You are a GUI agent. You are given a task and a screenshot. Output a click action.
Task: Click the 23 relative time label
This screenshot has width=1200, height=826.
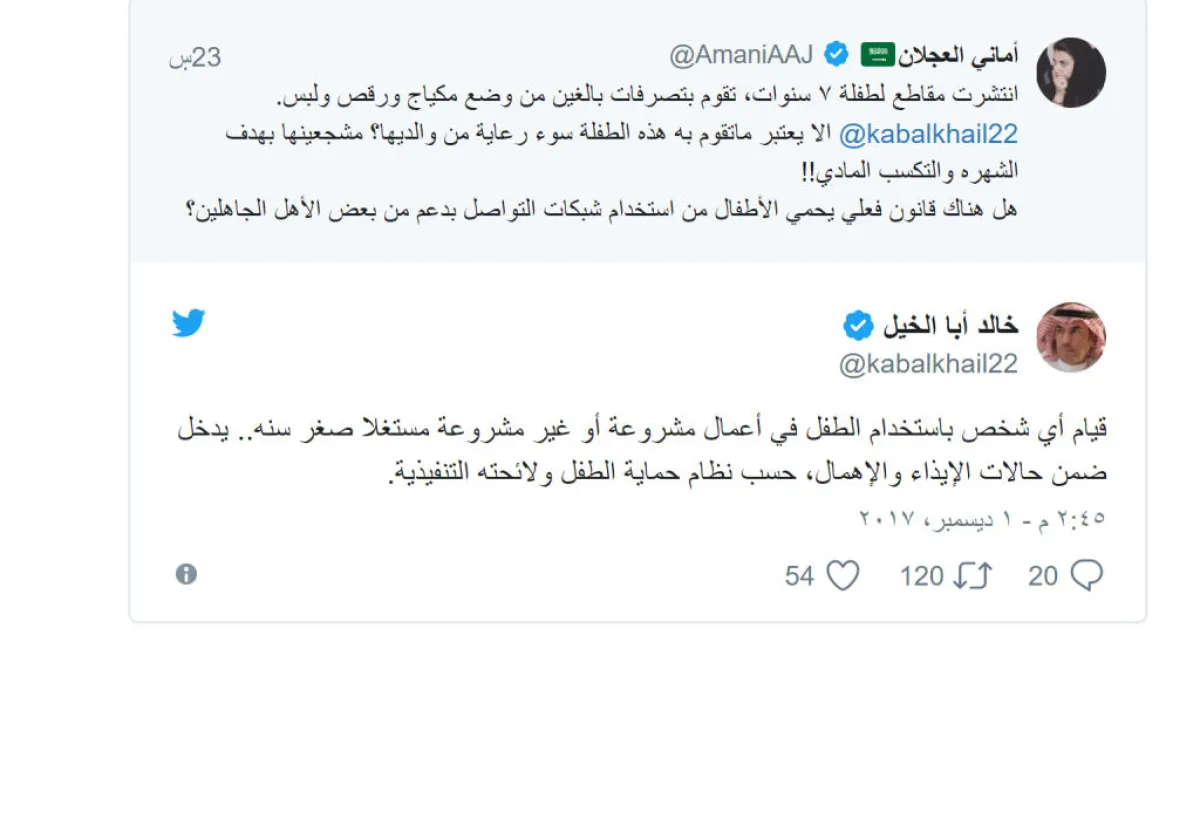pyautogui.click(x=196, y=57)
